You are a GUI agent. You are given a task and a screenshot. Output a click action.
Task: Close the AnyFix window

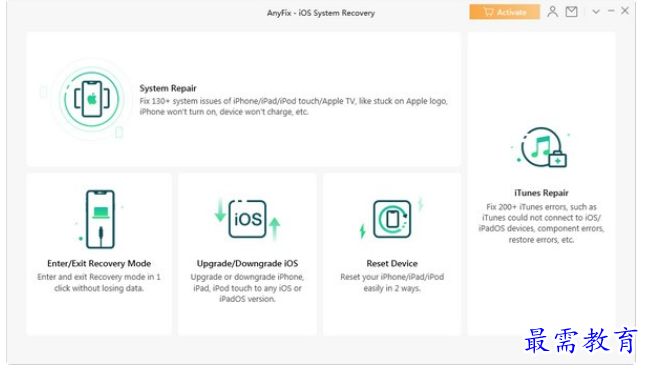pos(625,11)
